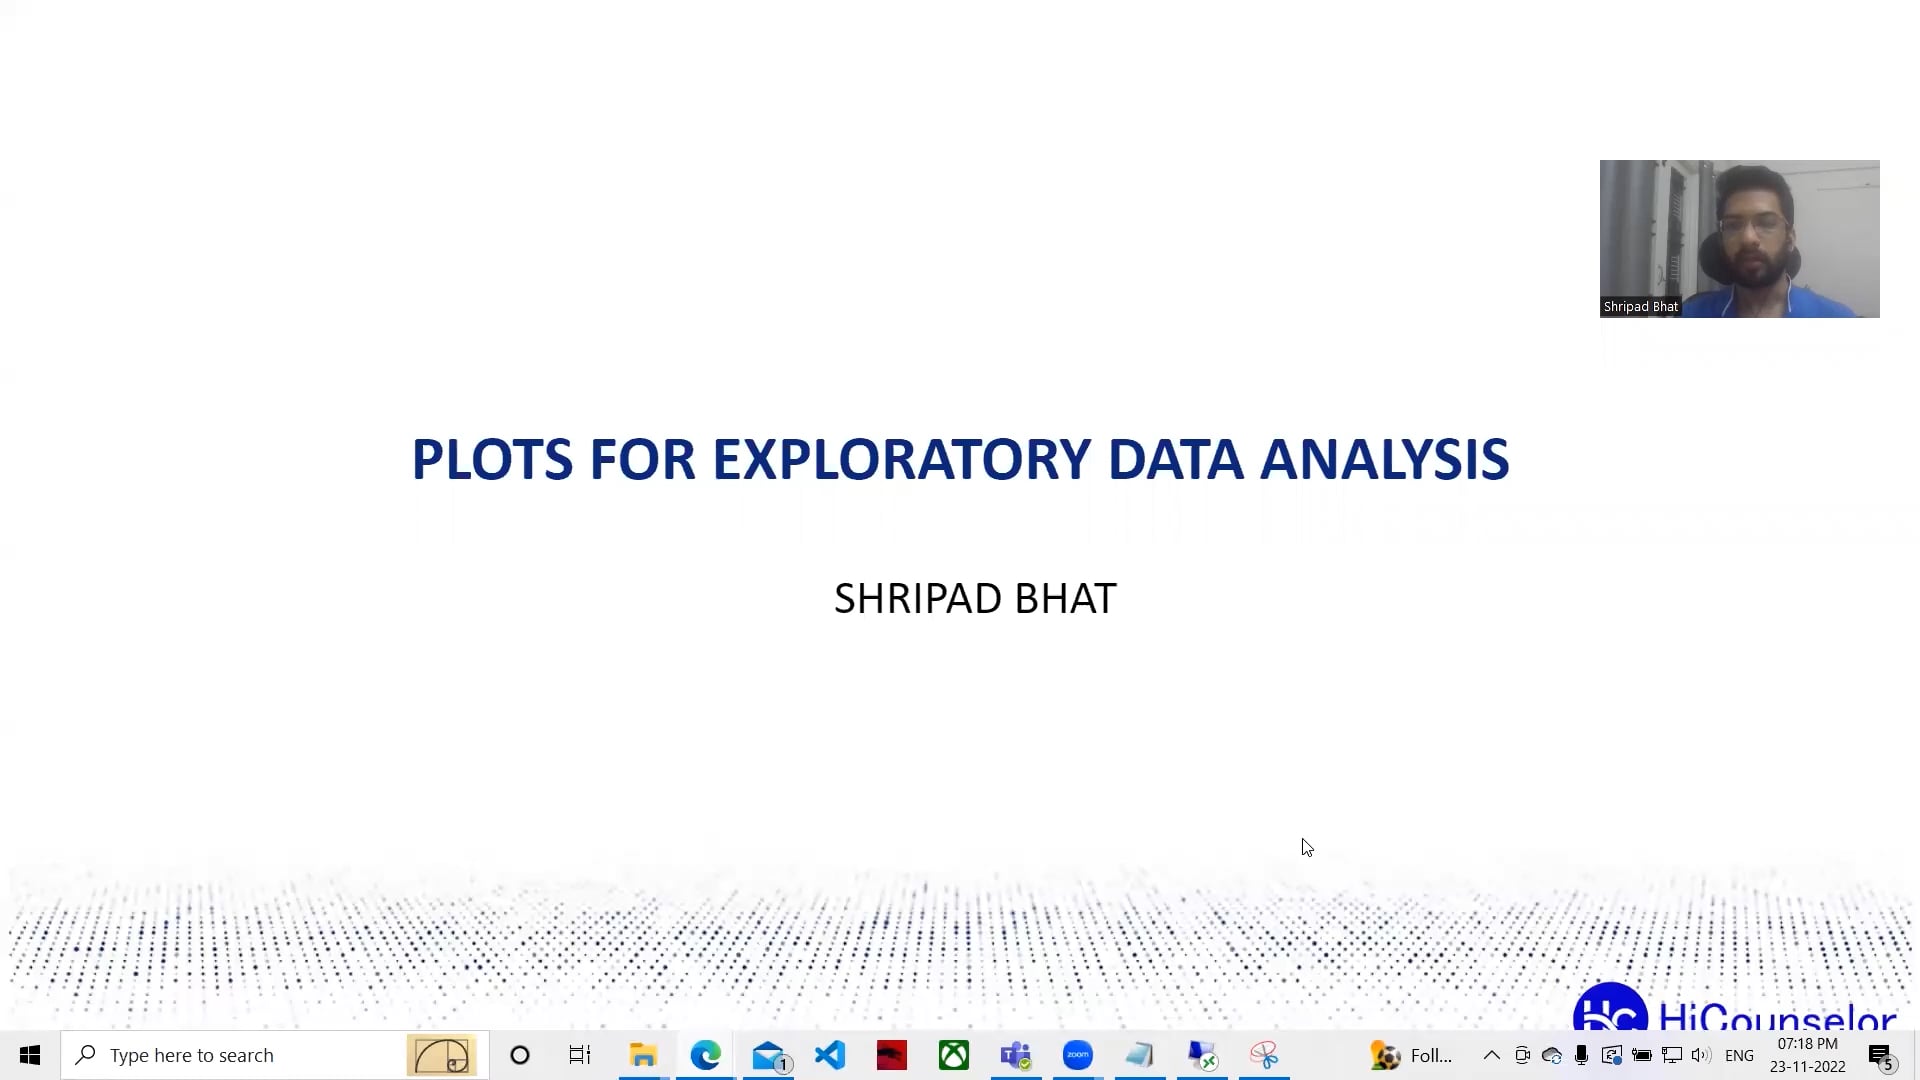The image size is (1920, 1080).
Task: Open Visual Studio Code from the taskbar
Action: tap(830, 1055)
